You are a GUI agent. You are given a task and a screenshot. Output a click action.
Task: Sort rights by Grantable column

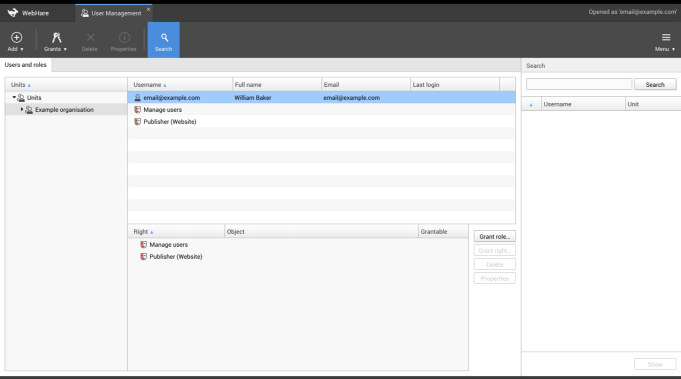click(443, 231)
